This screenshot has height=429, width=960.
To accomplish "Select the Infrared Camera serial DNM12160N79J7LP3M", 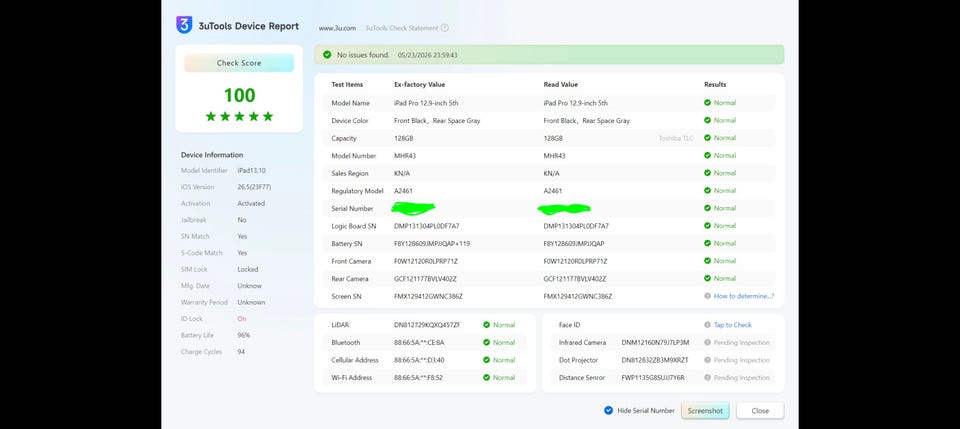I will tap(655, 343).
